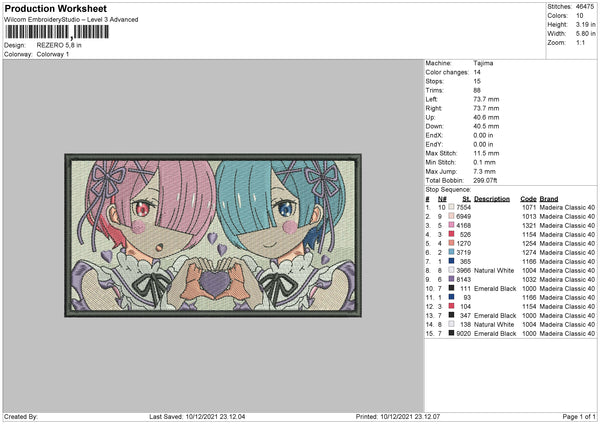Click the Zoom value '1:1'

(x=580, y=42)
